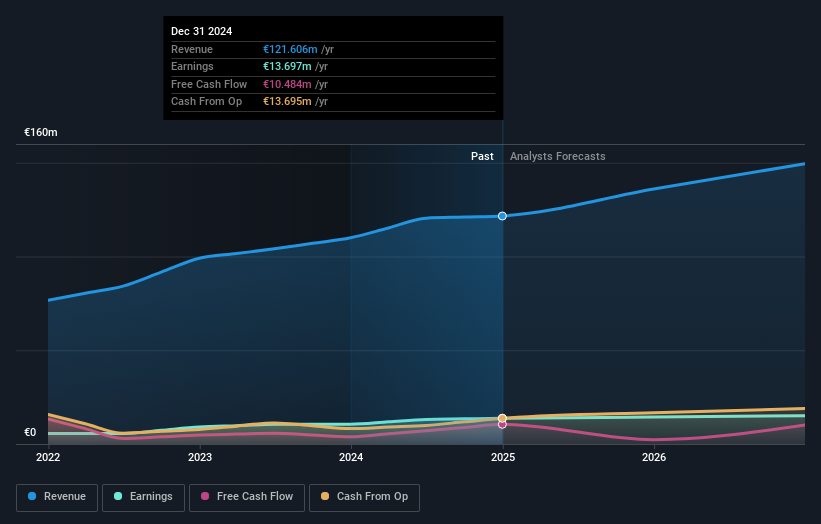The width and height of the screenshot is (821, 524).
Task: Select the 2026 x-axis label
Action: coord(654,457)
